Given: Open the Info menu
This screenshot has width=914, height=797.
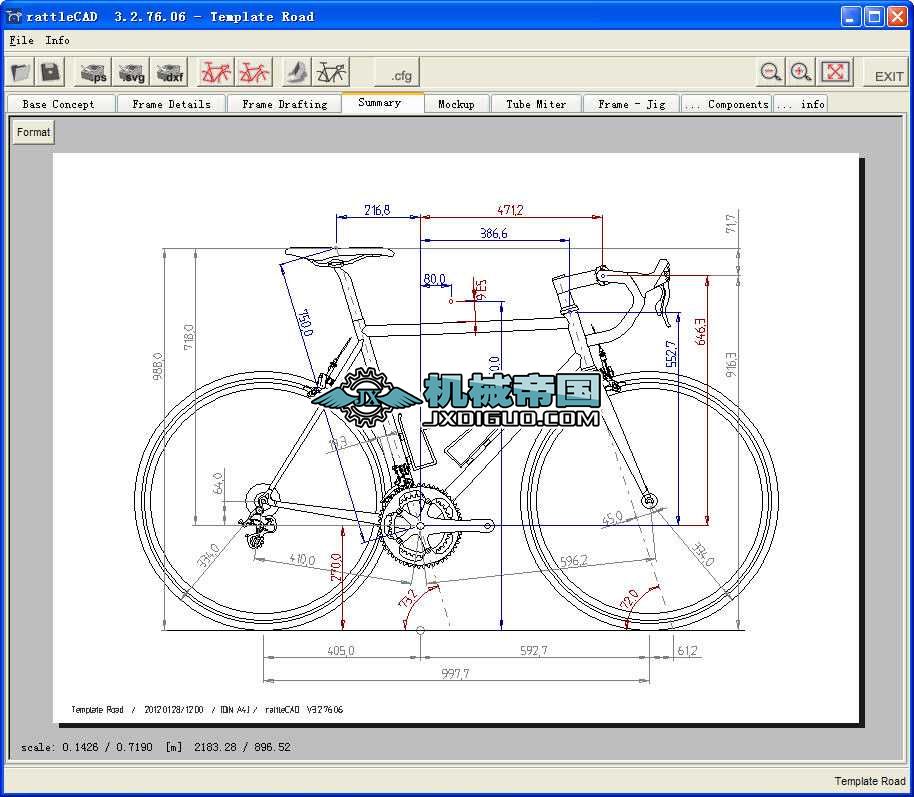Looking at the screenshot, I should tap(57, 40).
